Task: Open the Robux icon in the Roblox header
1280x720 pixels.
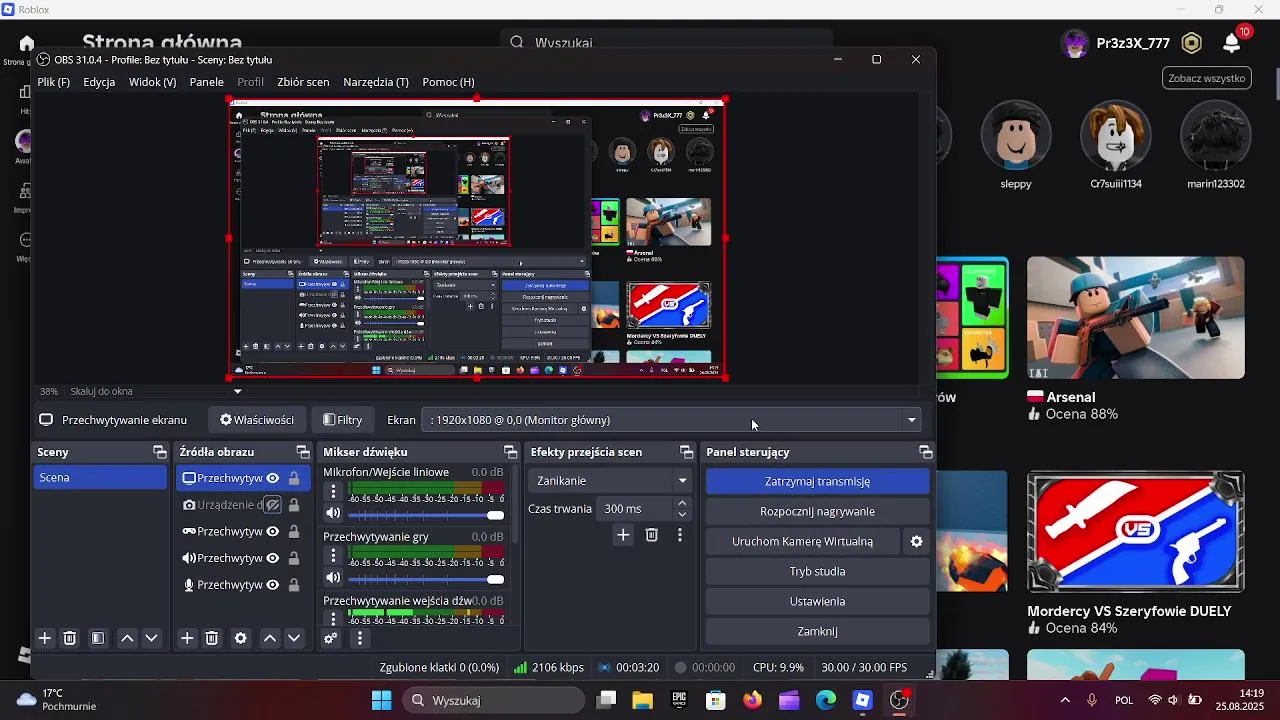Action: coord(1192,43)
